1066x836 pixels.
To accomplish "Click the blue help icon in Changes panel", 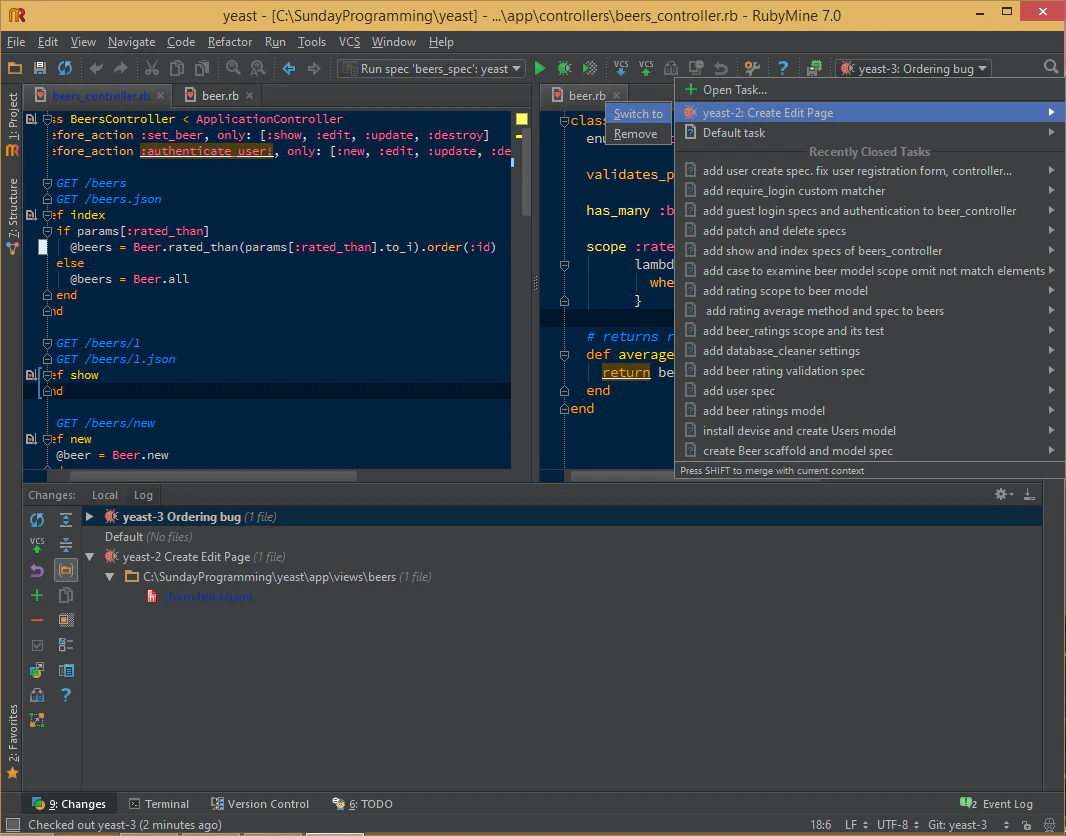I will click(x=66, y=695).
